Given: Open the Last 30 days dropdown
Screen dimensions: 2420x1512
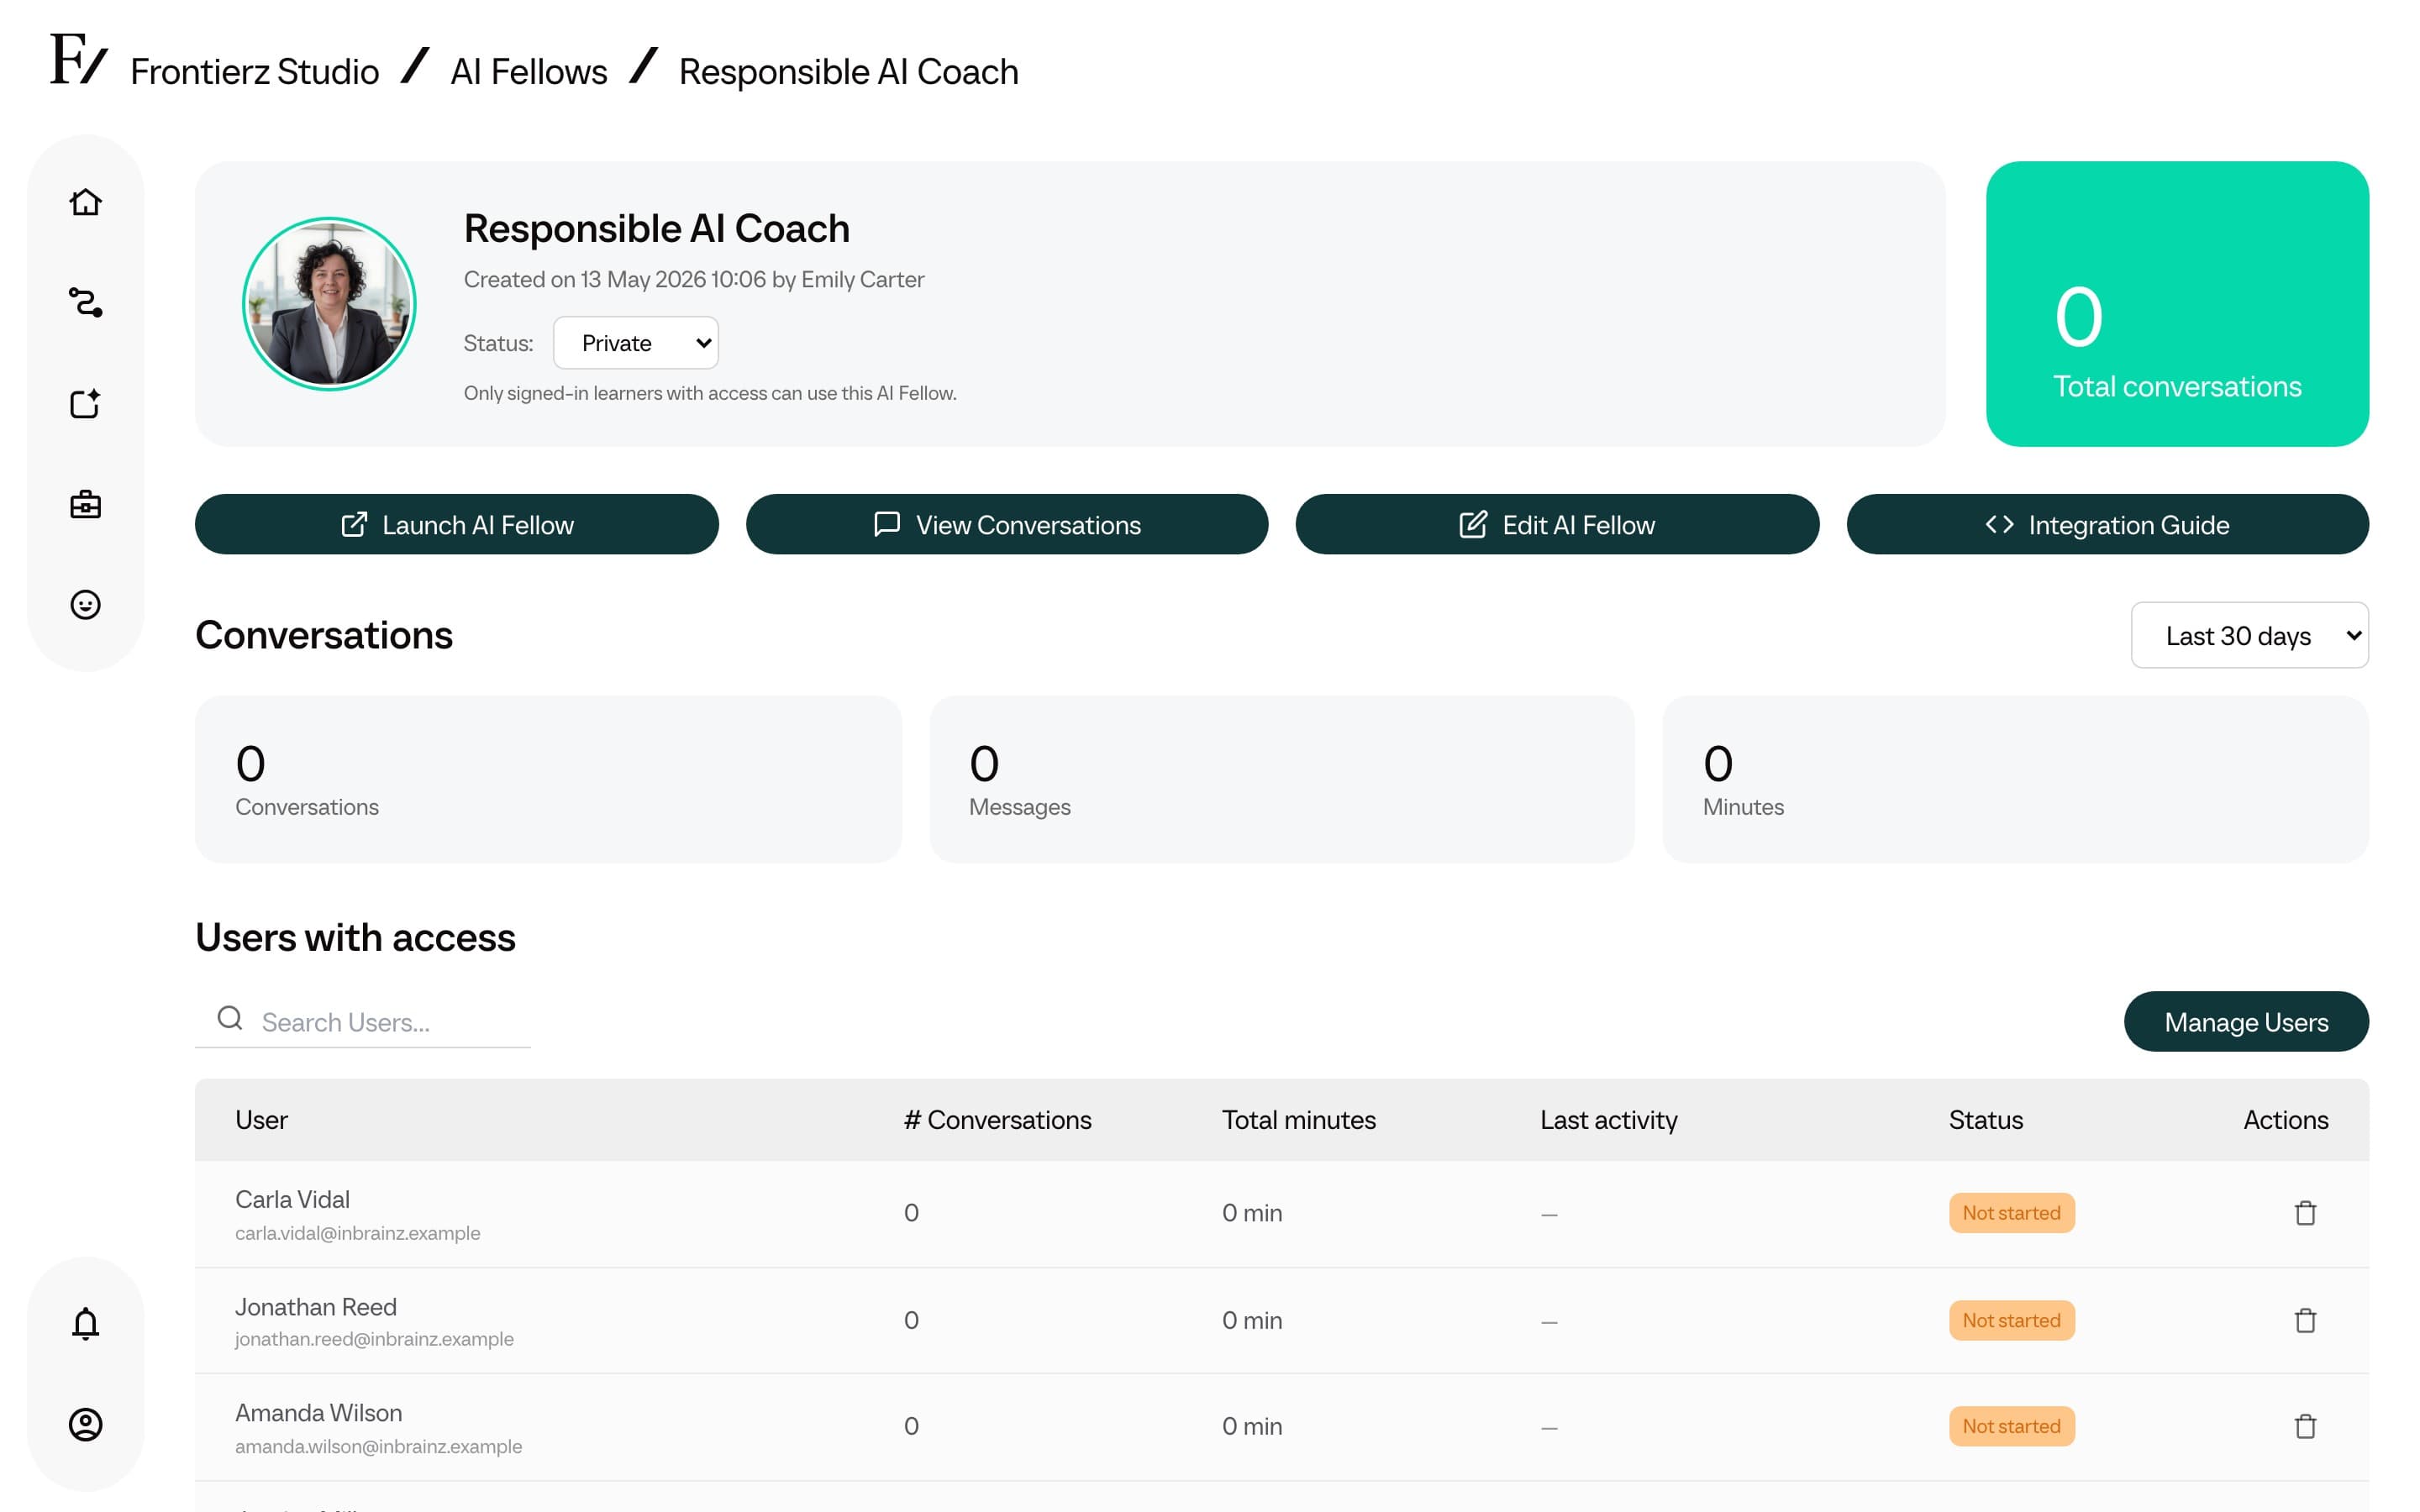Looking at the screenshot, I should tap(2249, 635).
